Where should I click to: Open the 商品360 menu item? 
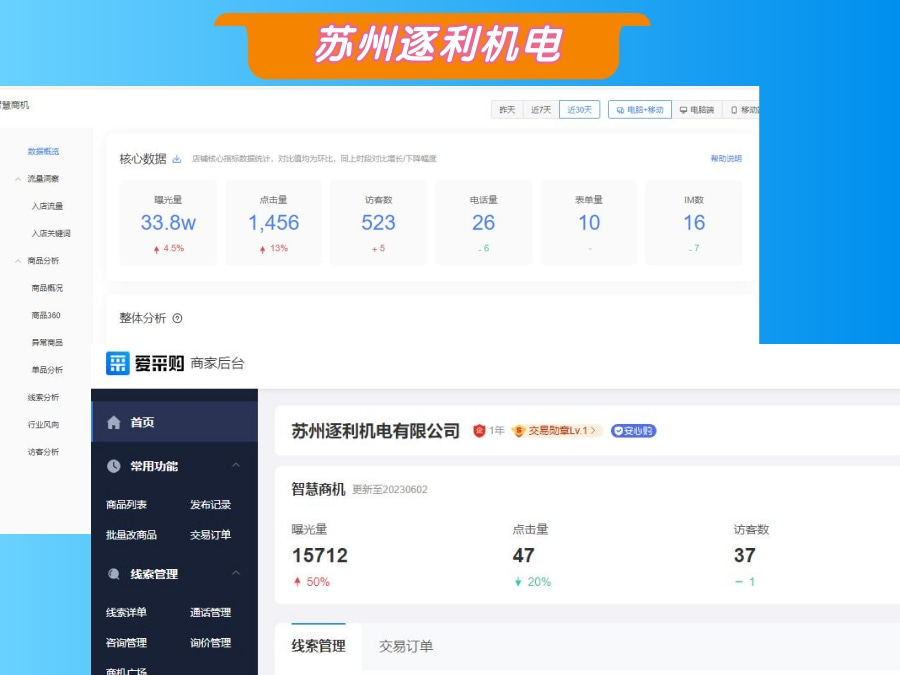(45, 313)
